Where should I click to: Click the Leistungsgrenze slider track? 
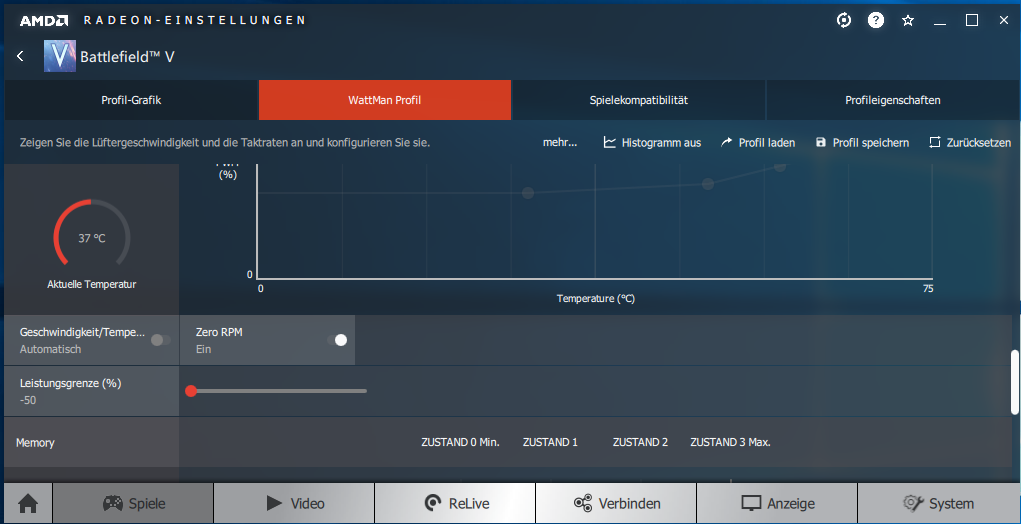(x=279, y=391)
